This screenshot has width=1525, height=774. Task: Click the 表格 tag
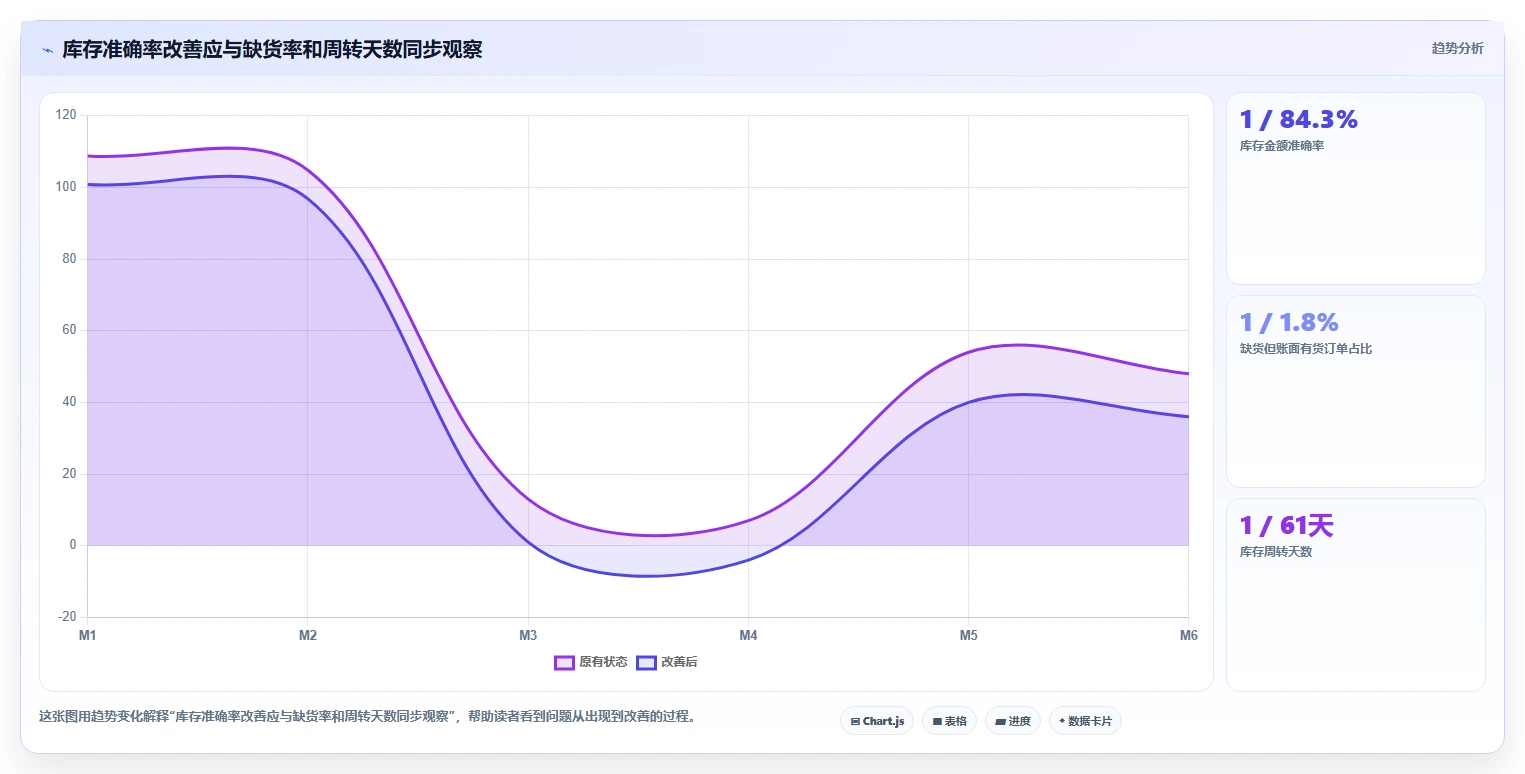pyautogui.click(x=949, y=721)
